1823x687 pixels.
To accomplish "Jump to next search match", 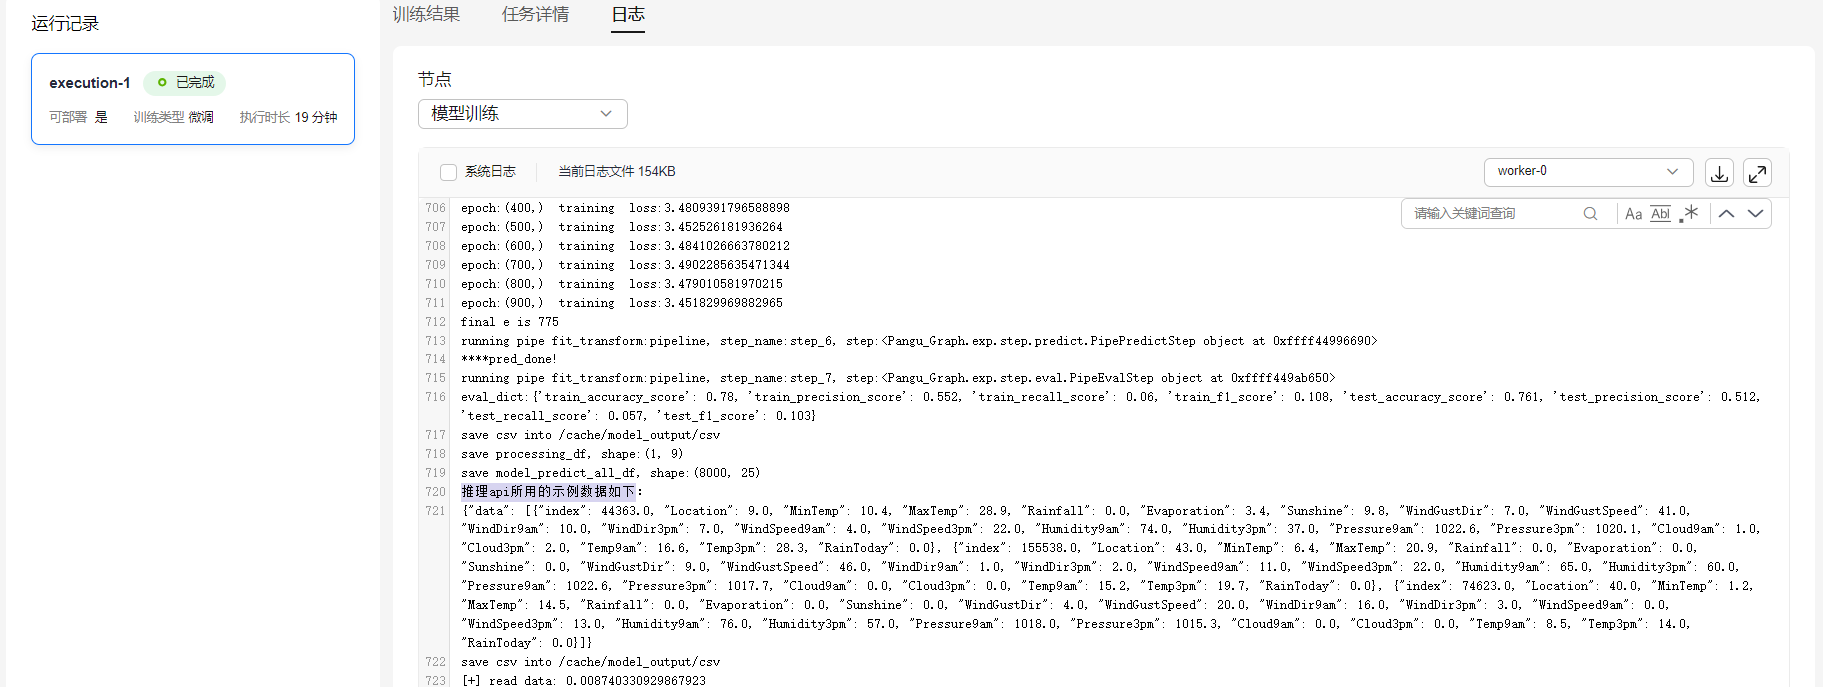I will click(1755, 213).
